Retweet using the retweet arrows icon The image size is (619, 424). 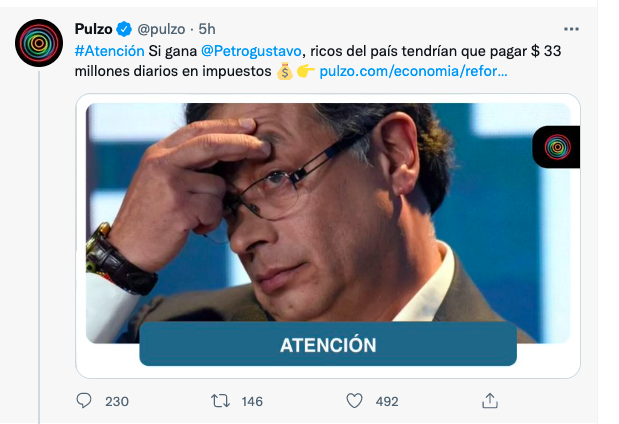tap(220, 401)
